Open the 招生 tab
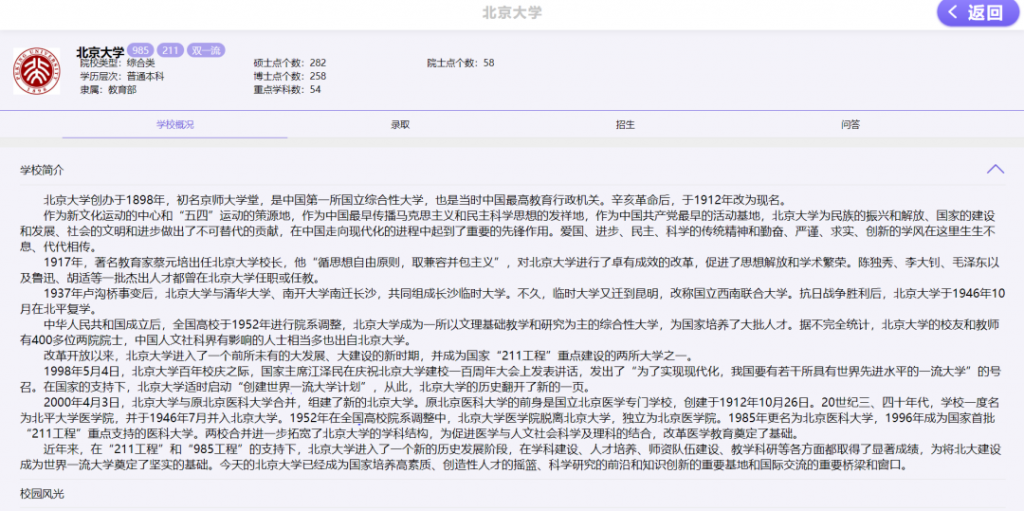This screenshot has width=1024, height=511. [626, 125]
